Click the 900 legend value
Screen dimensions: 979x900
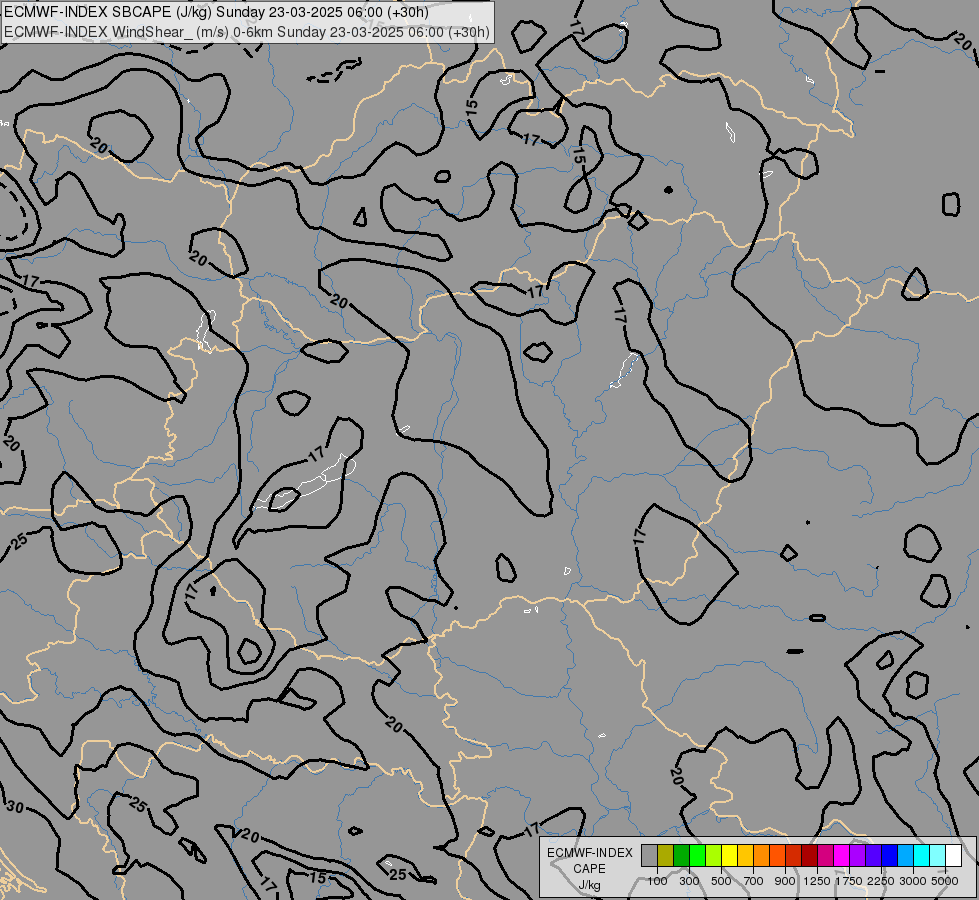point(785,881)
